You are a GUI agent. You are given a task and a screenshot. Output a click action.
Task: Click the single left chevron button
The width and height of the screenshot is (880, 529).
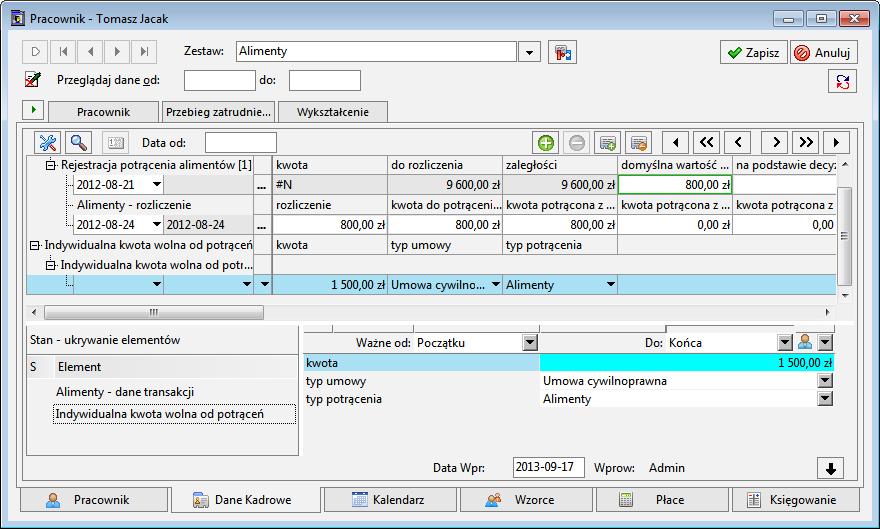pos(738,142)
